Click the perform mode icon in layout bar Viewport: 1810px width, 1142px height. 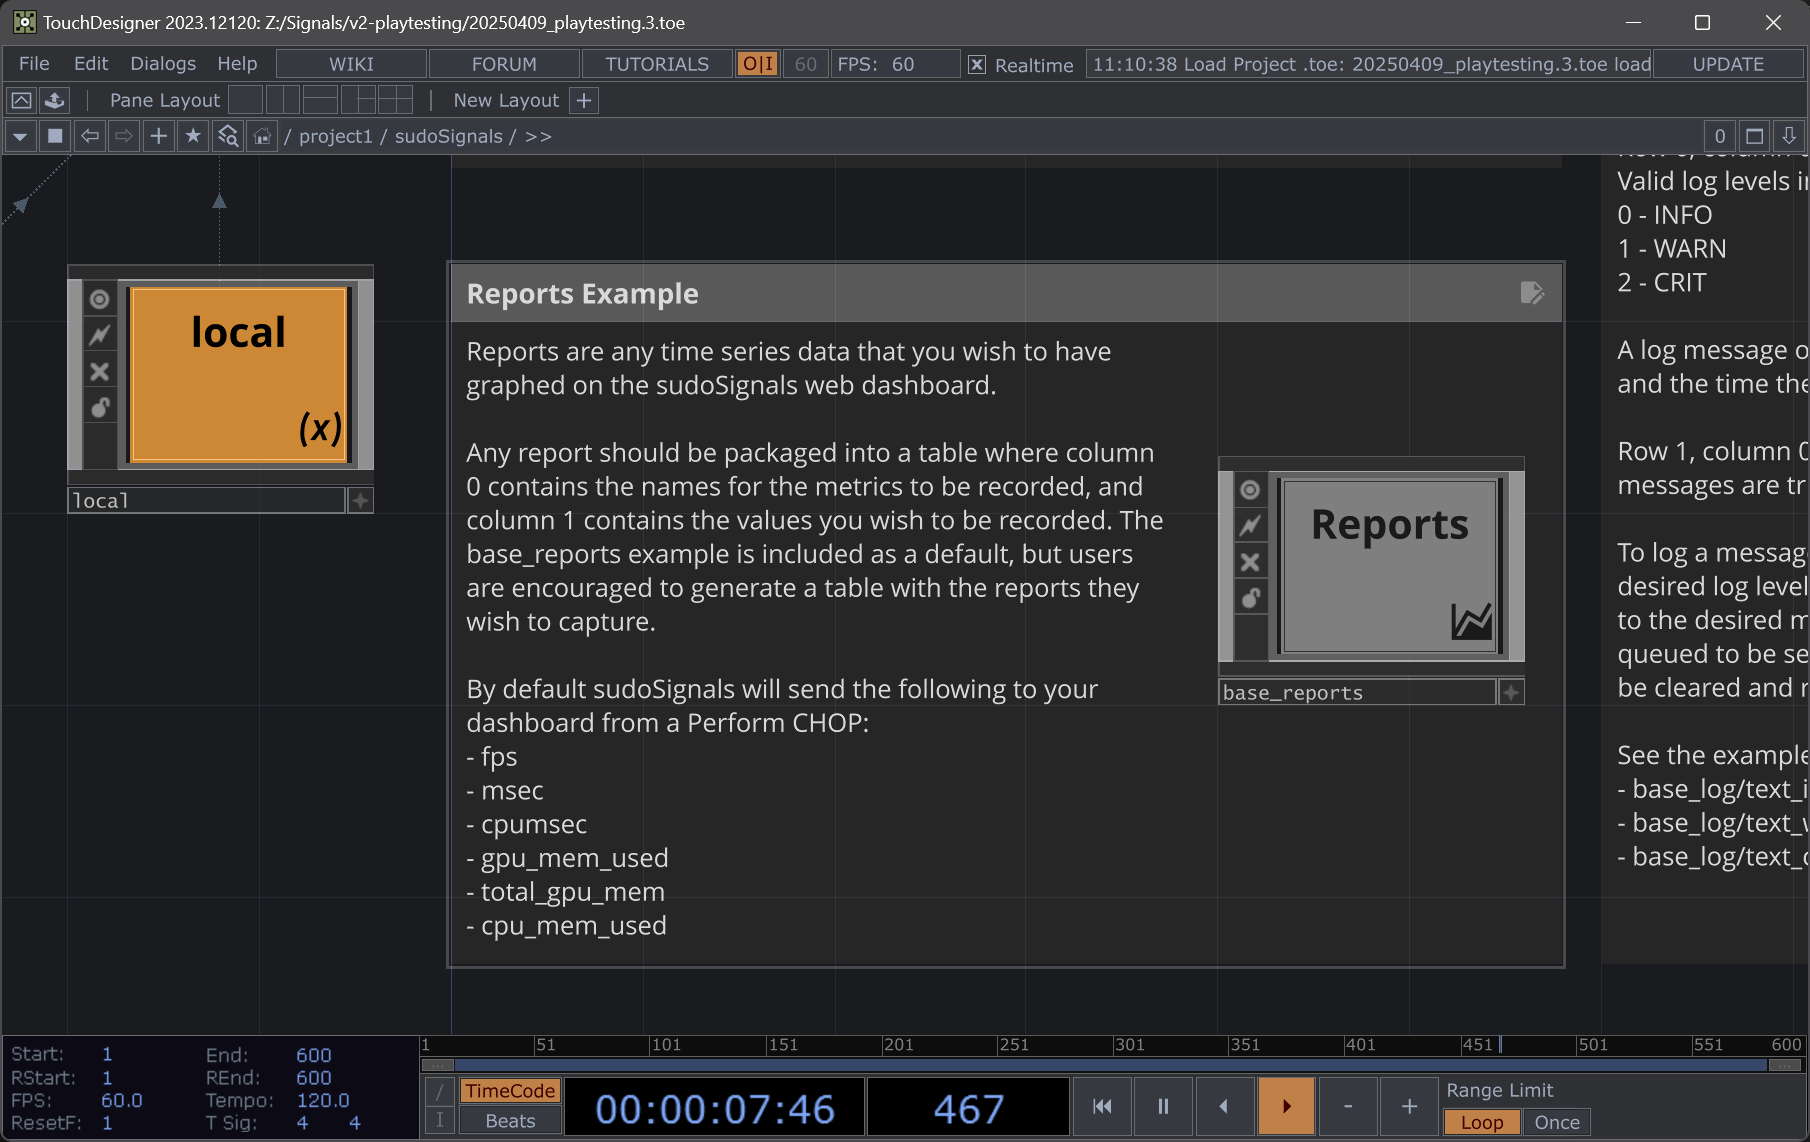(x=21, y=100)
